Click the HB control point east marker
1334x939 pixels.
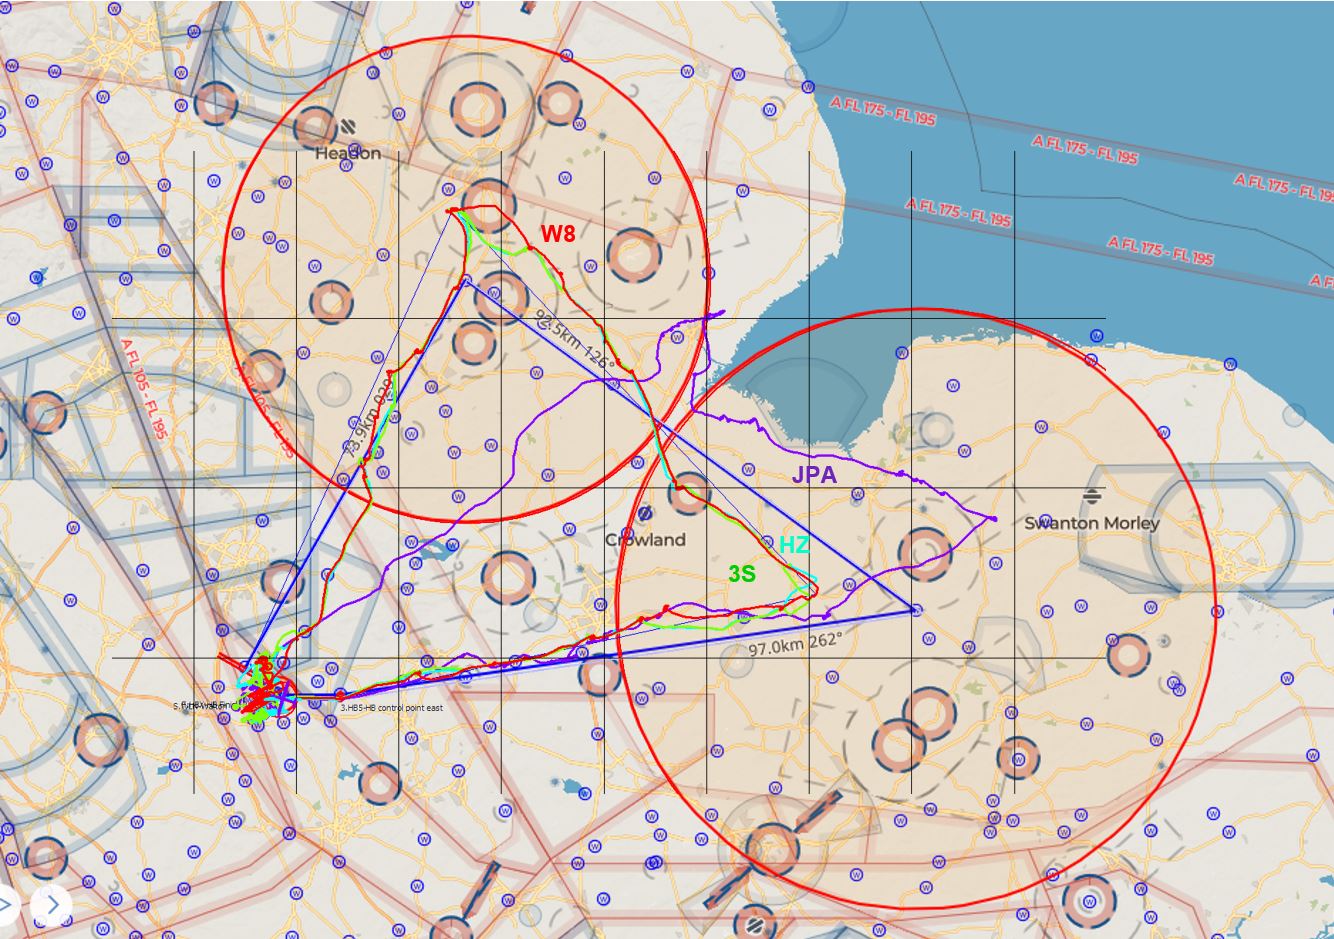click(340, 694)
